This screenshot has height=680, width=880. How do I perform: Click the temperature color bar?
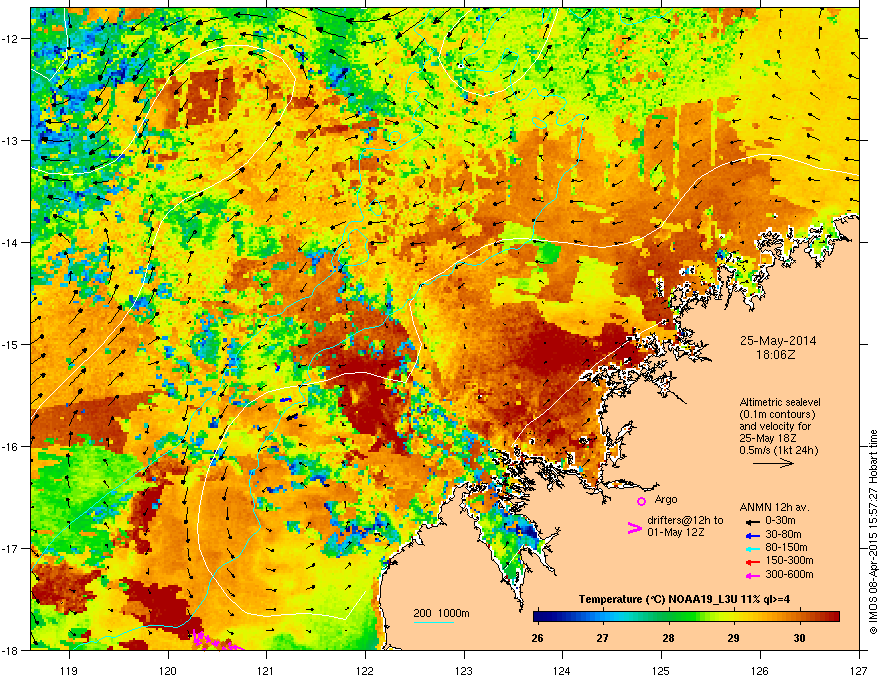pos(686,616)
